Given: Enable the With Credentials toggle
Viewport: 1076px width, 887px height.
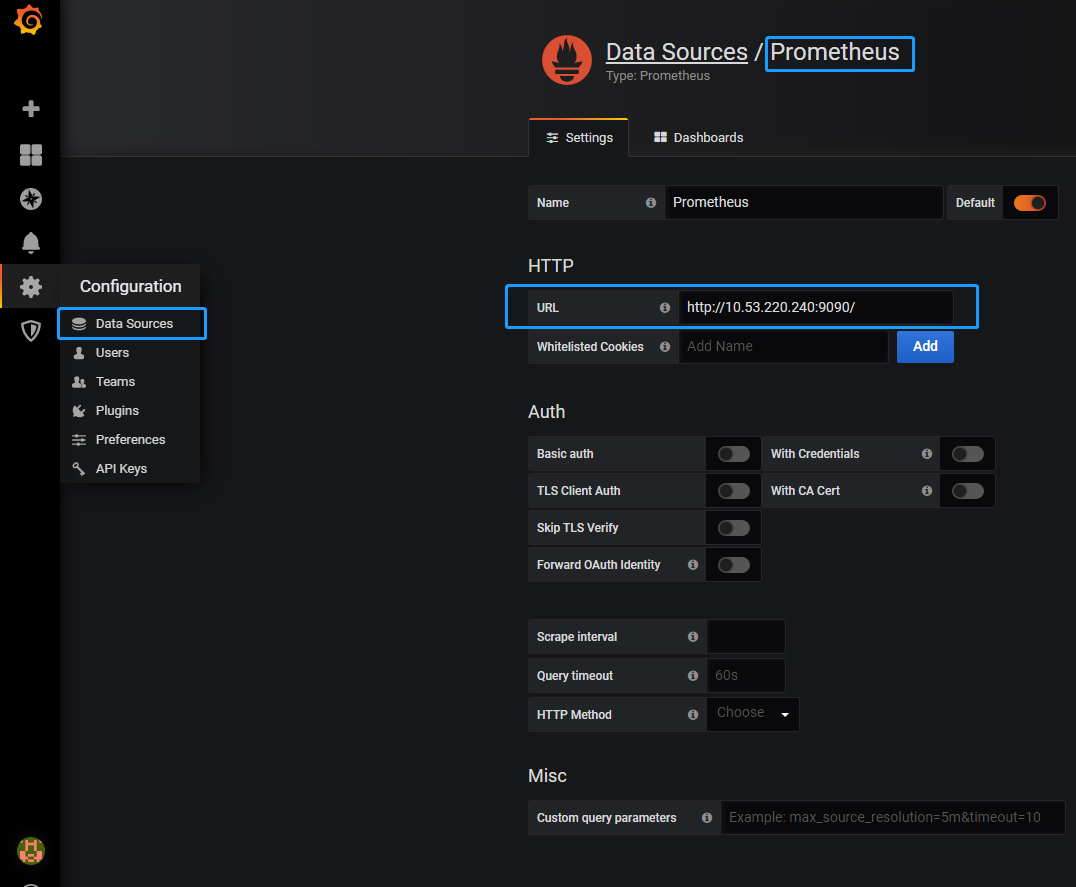Looking at the screenshot, I should 968,454.
